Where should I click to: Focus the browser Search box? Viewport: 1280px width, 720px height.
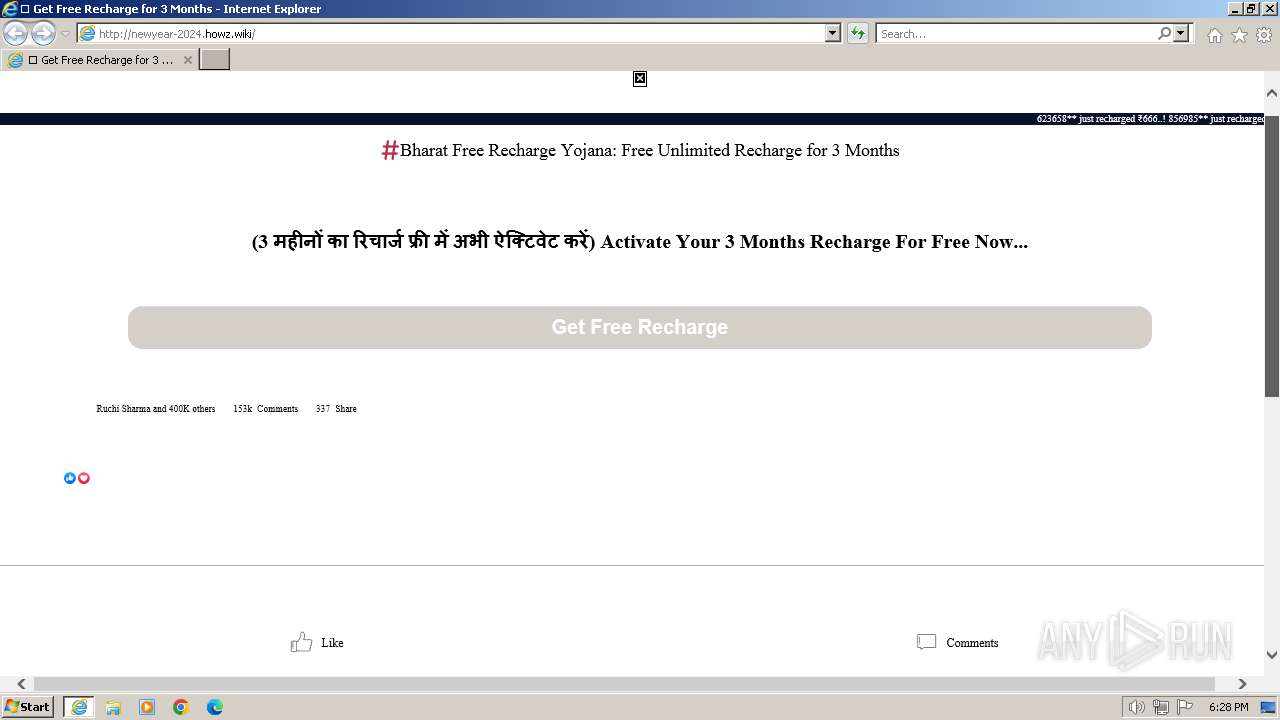pos(1016,34)
